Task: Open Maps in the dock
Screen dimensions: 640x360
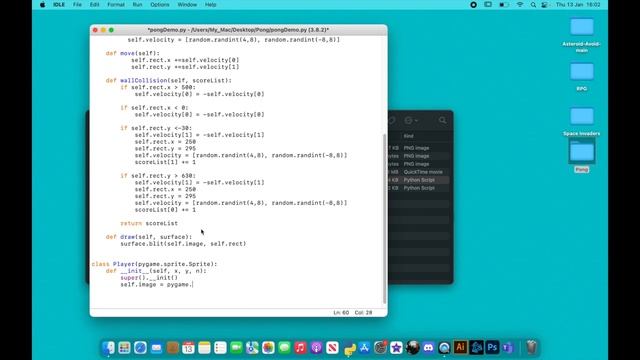Action: 252,348
